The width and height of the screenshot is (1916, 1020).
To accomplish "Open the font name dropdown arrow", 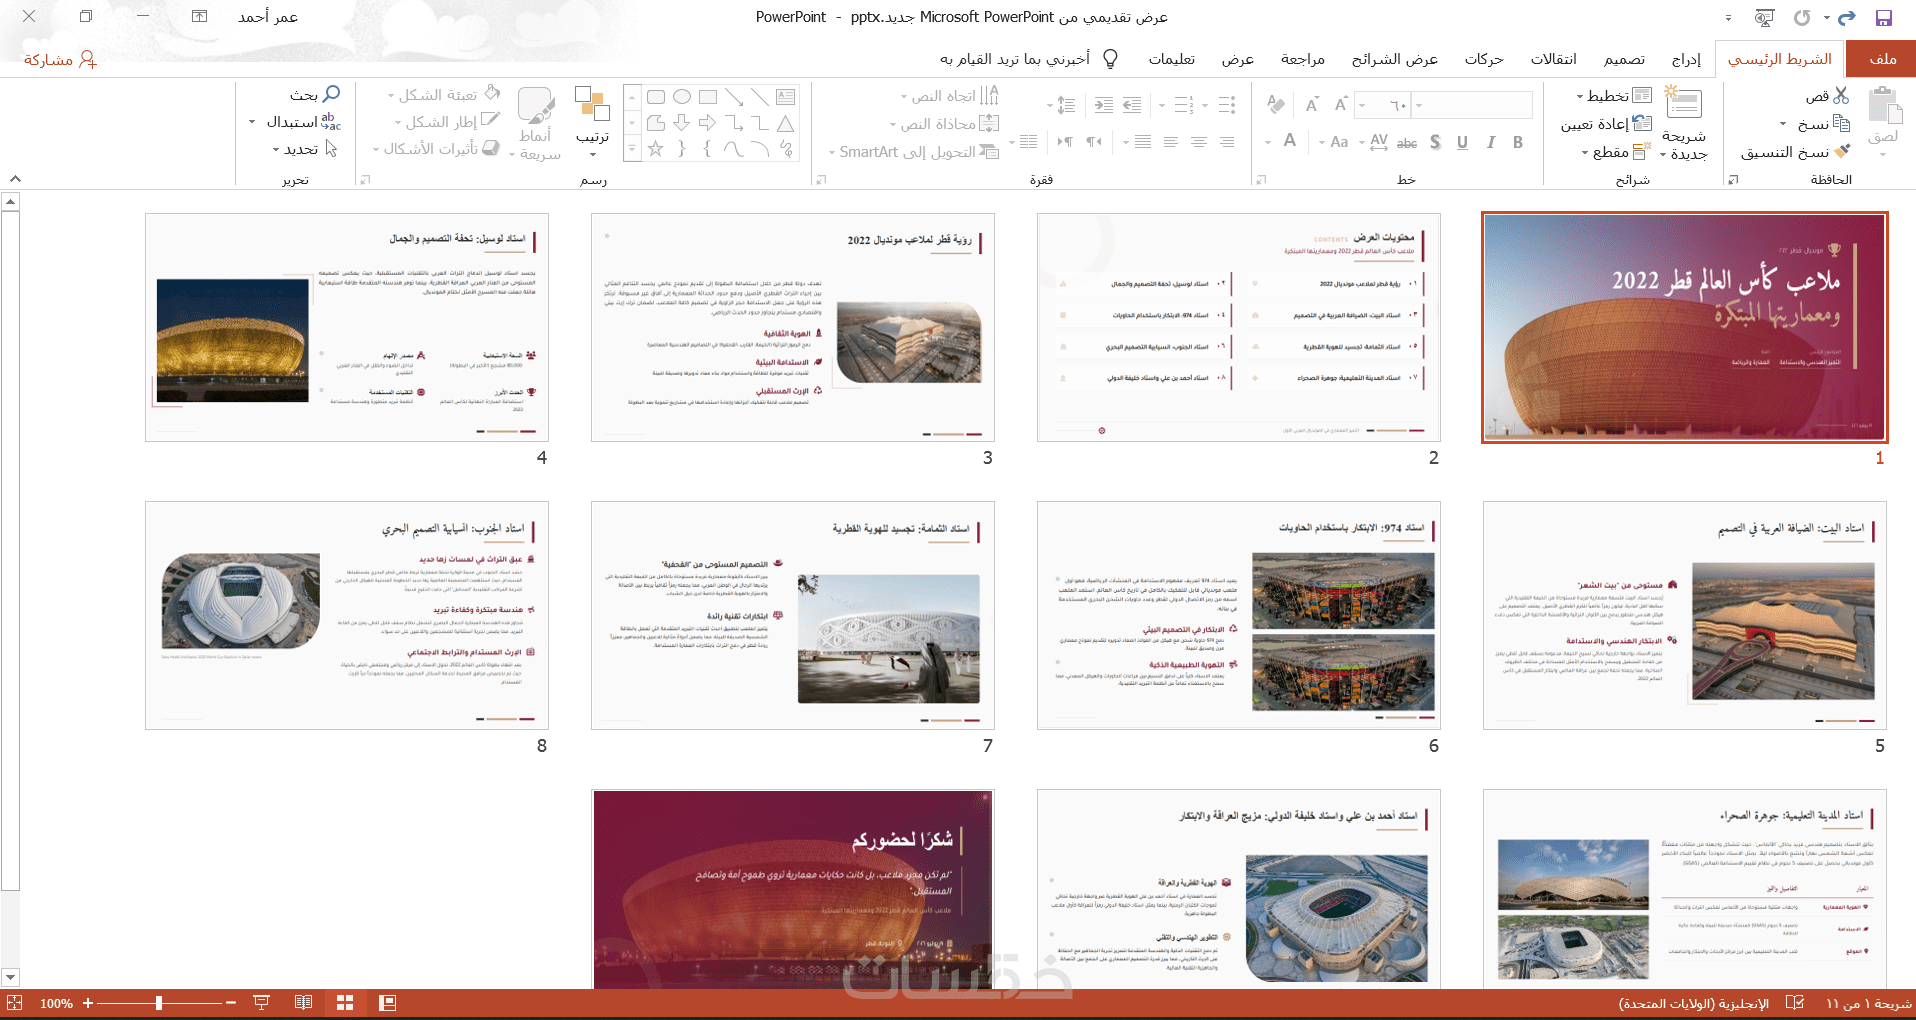I will point(1419,104).
